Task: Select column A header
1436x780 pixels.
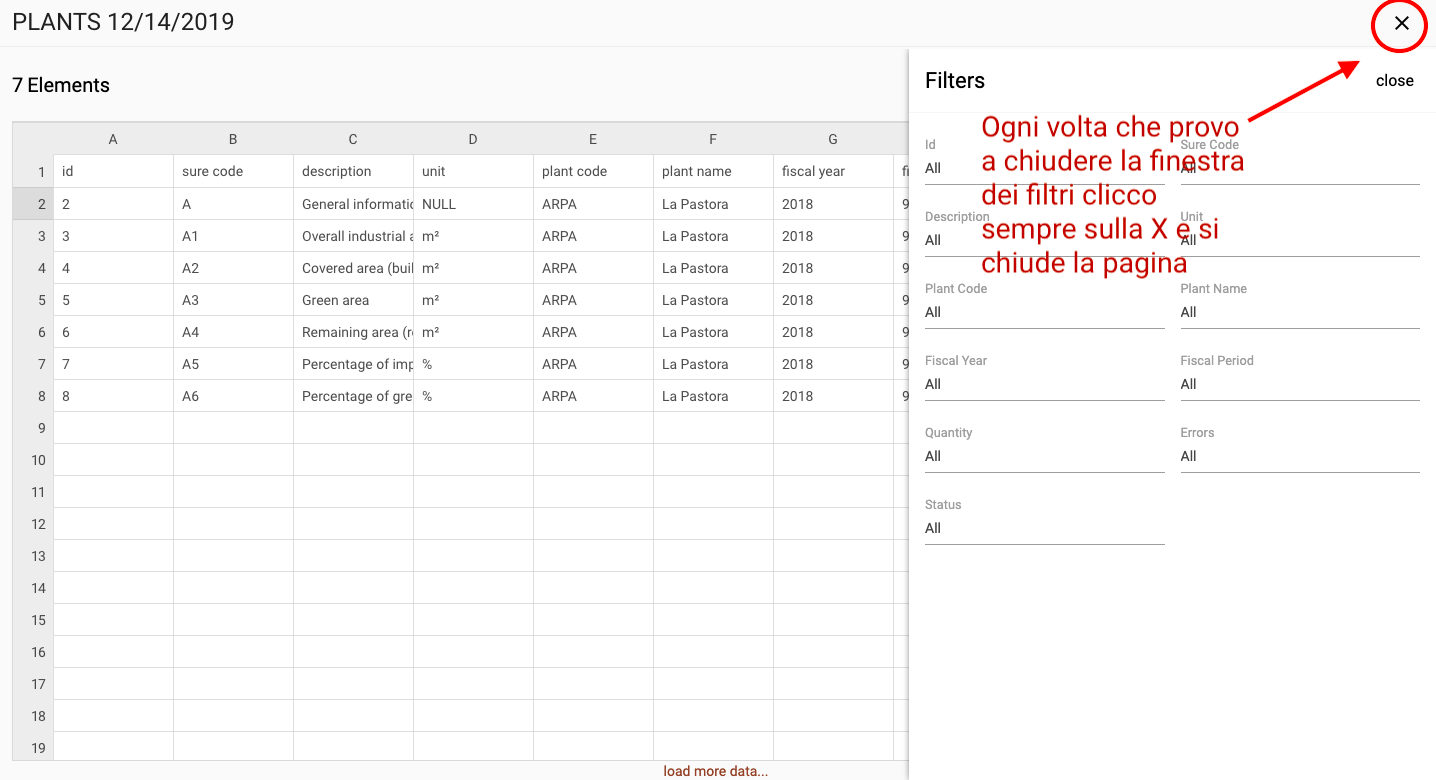Action: tap(113, 139)
